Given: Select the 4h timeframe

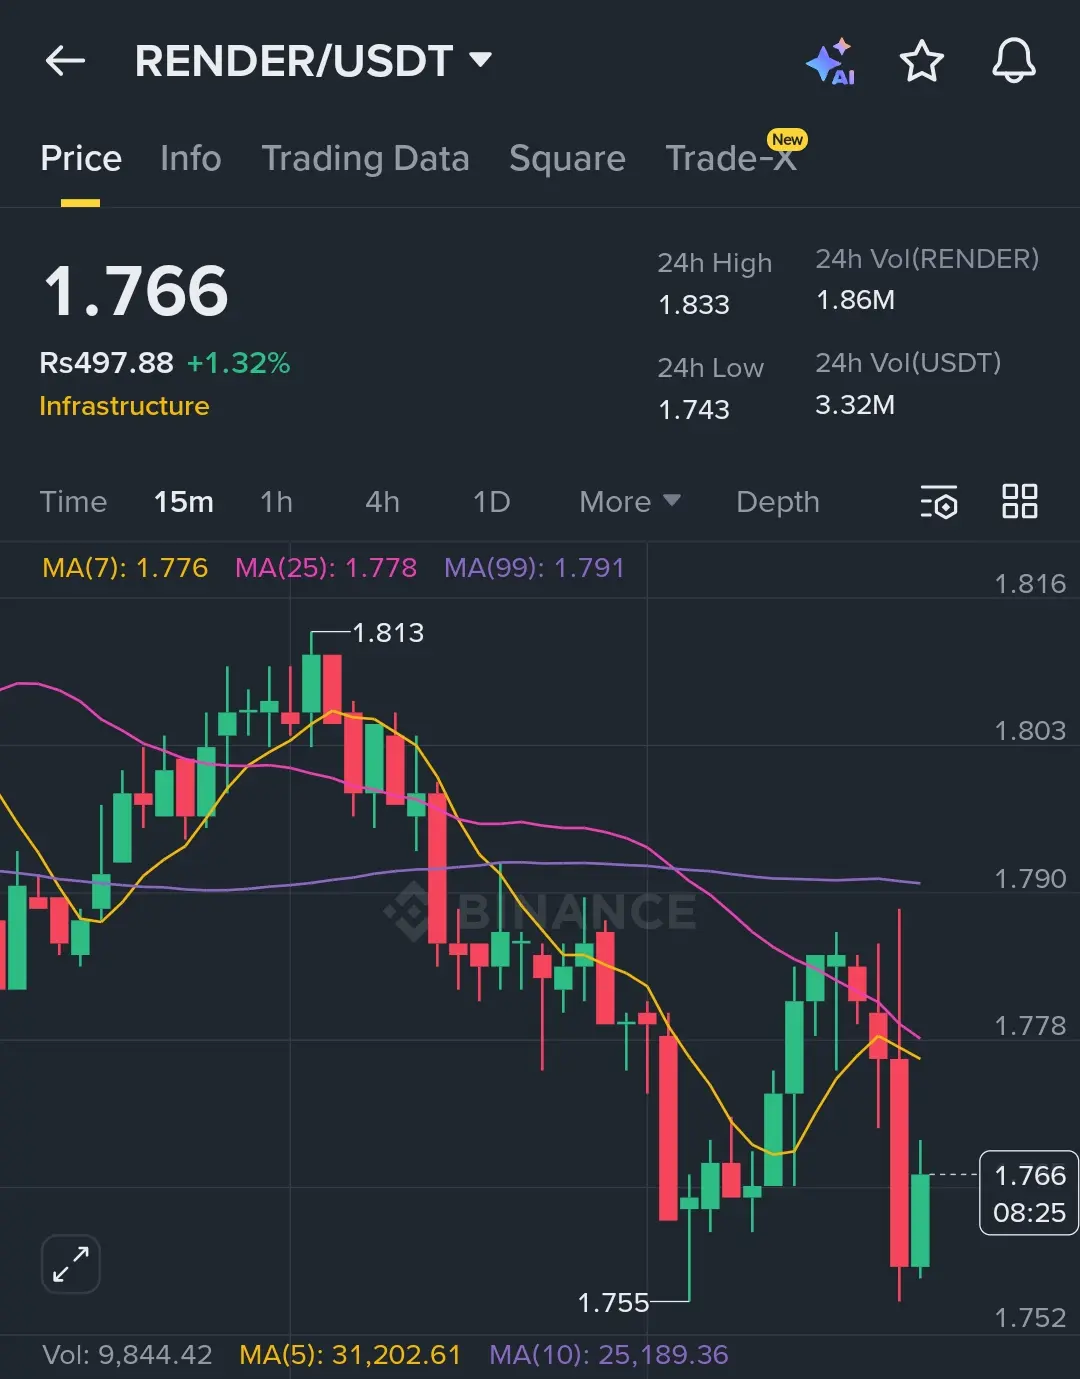Looking at the screenshot, I should [x=382, y=502].
